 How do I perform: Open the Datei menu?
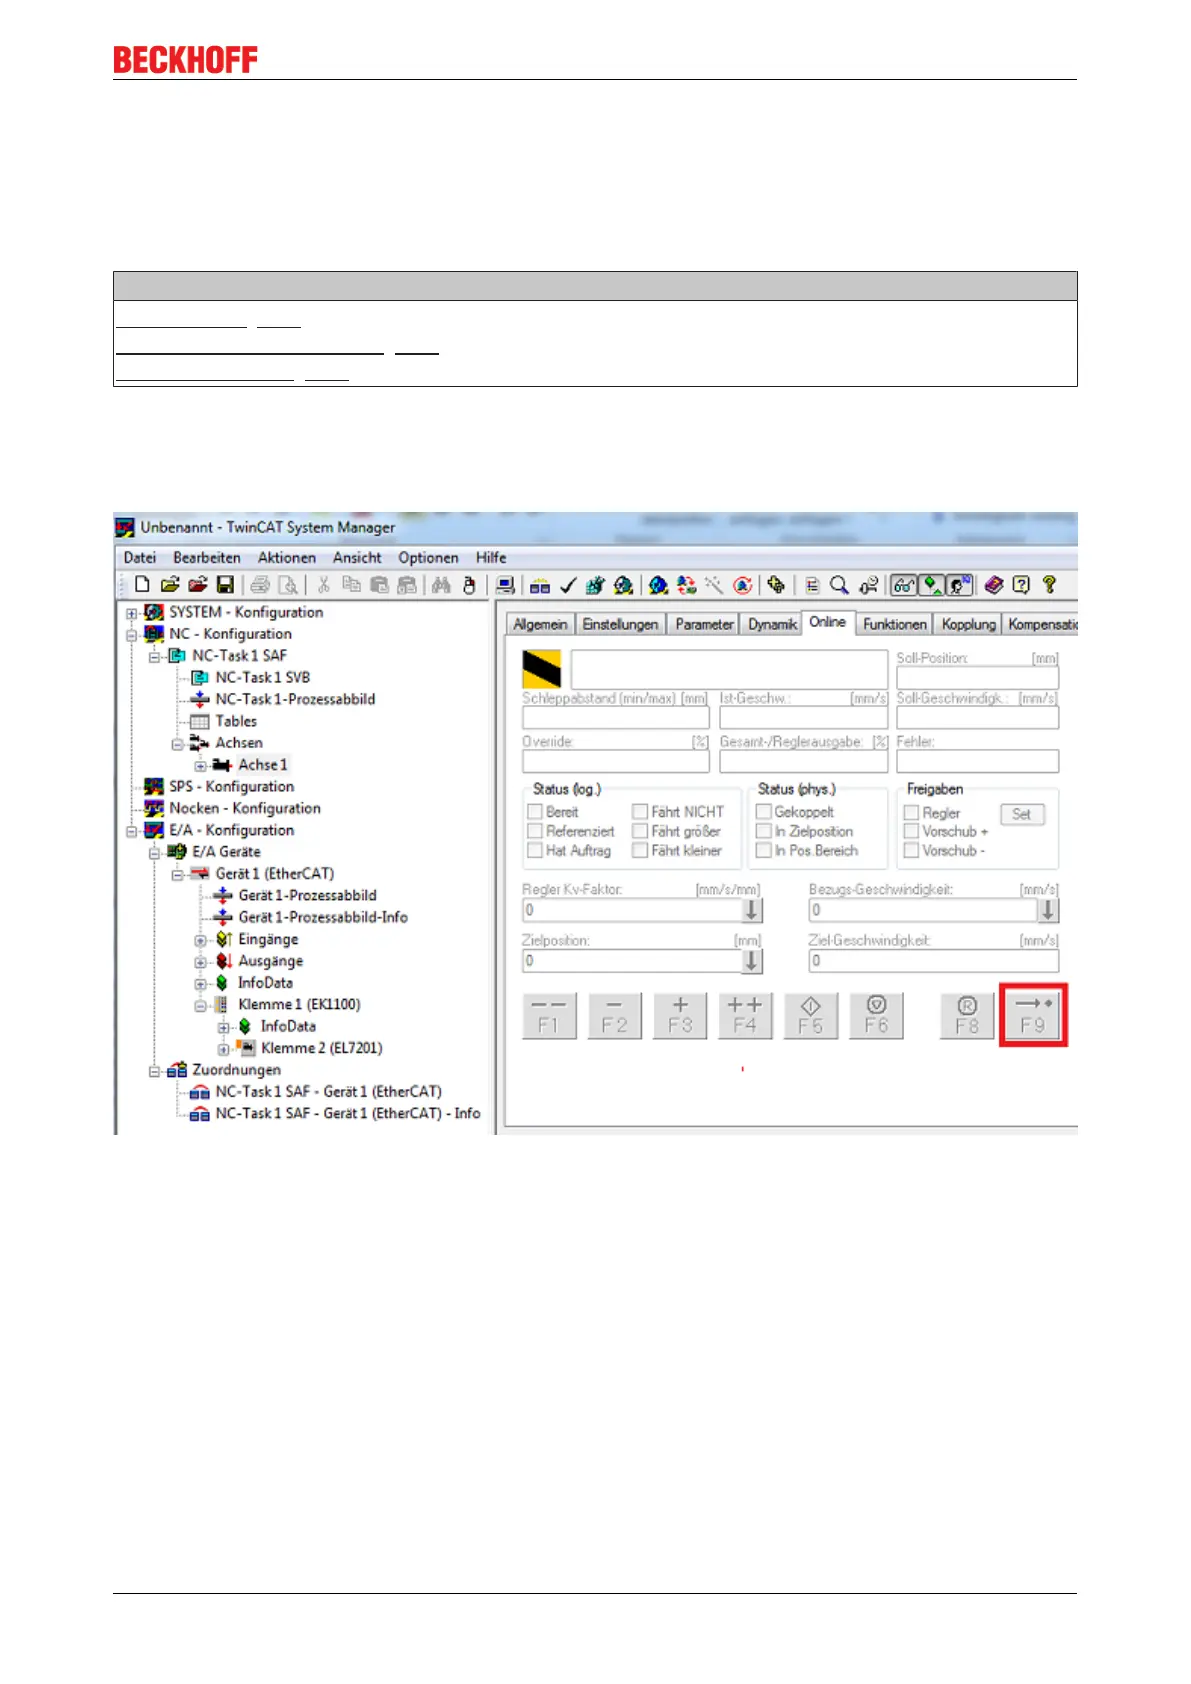(140, 558)
